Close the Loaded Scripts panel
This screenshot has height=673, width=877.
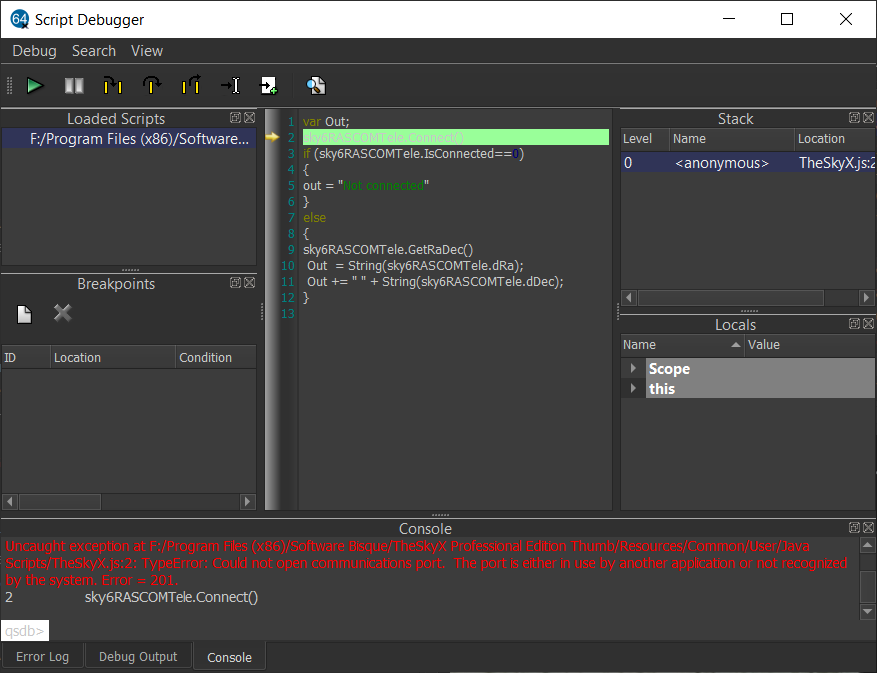click(x=249, y=117)
